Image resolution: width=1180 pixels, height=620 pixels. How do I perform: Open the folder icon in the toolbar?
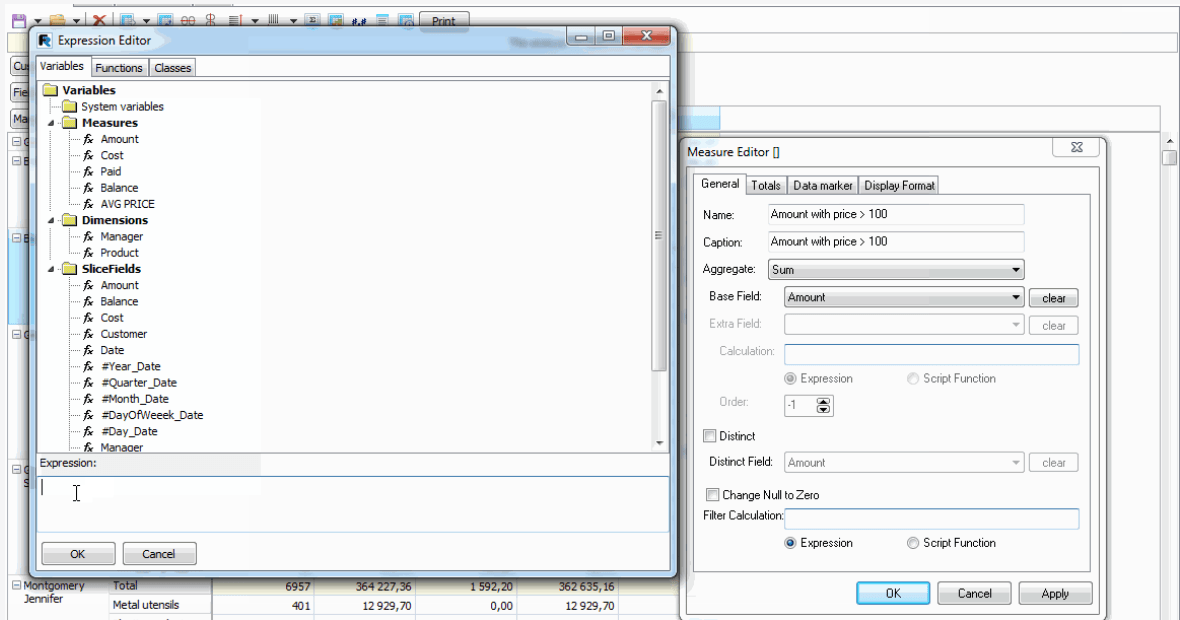click(57, 19)
